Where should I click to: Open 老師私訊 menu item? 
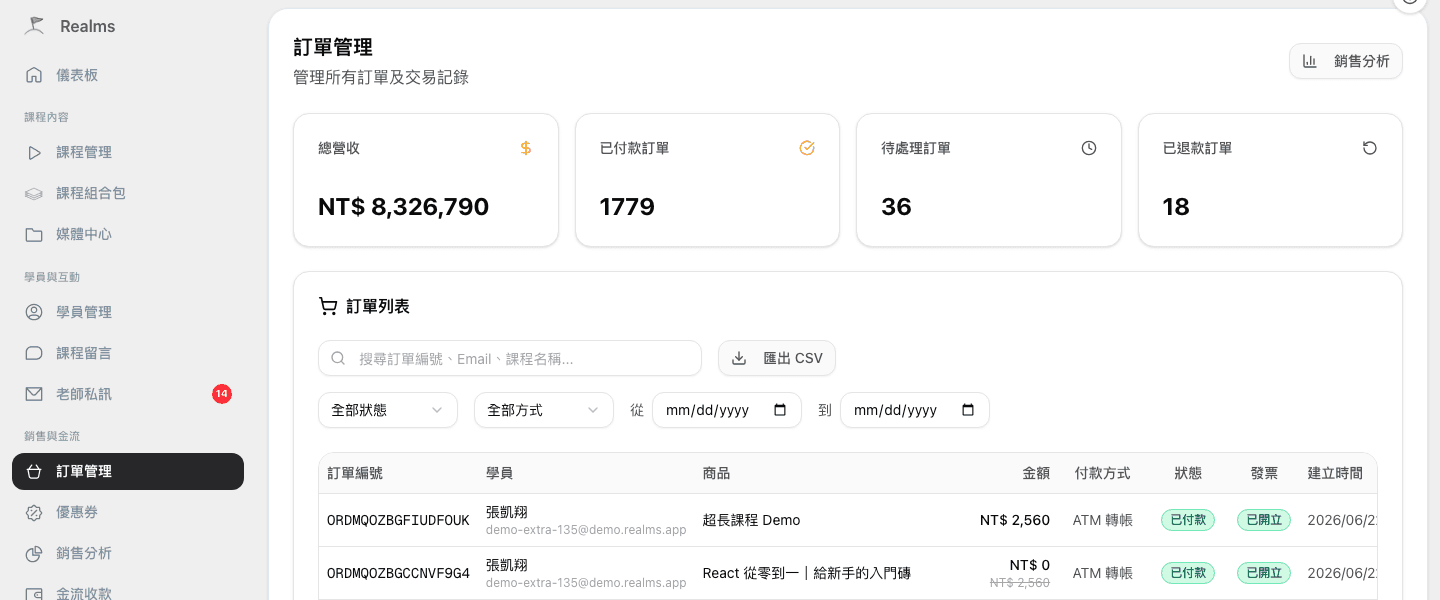(128, 394)
